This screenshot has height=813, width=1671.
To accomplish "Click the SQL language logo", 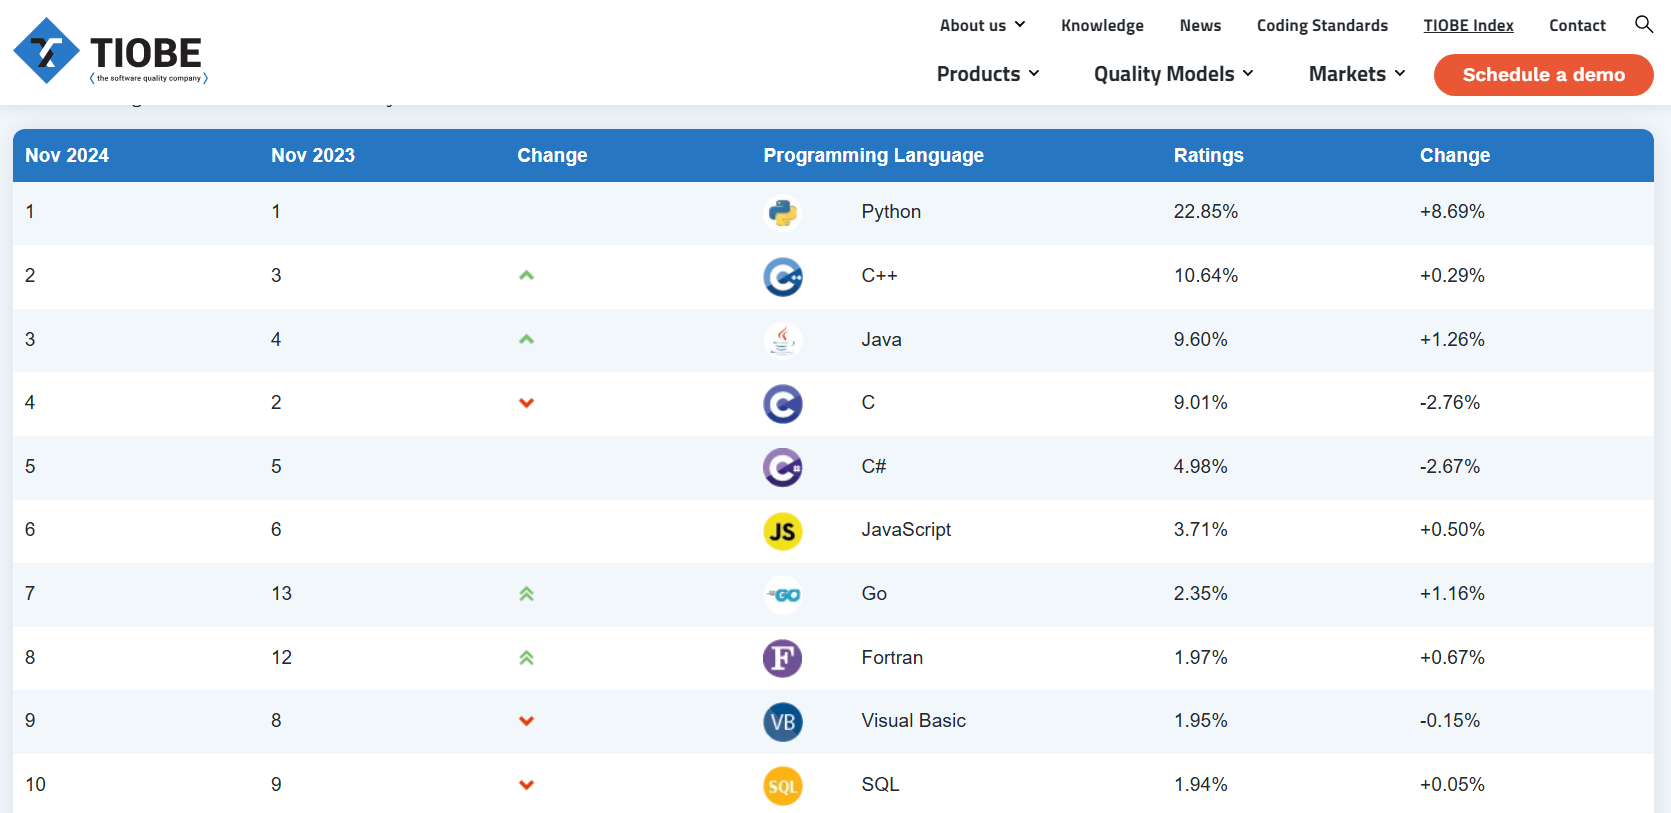I will [783, 786].
